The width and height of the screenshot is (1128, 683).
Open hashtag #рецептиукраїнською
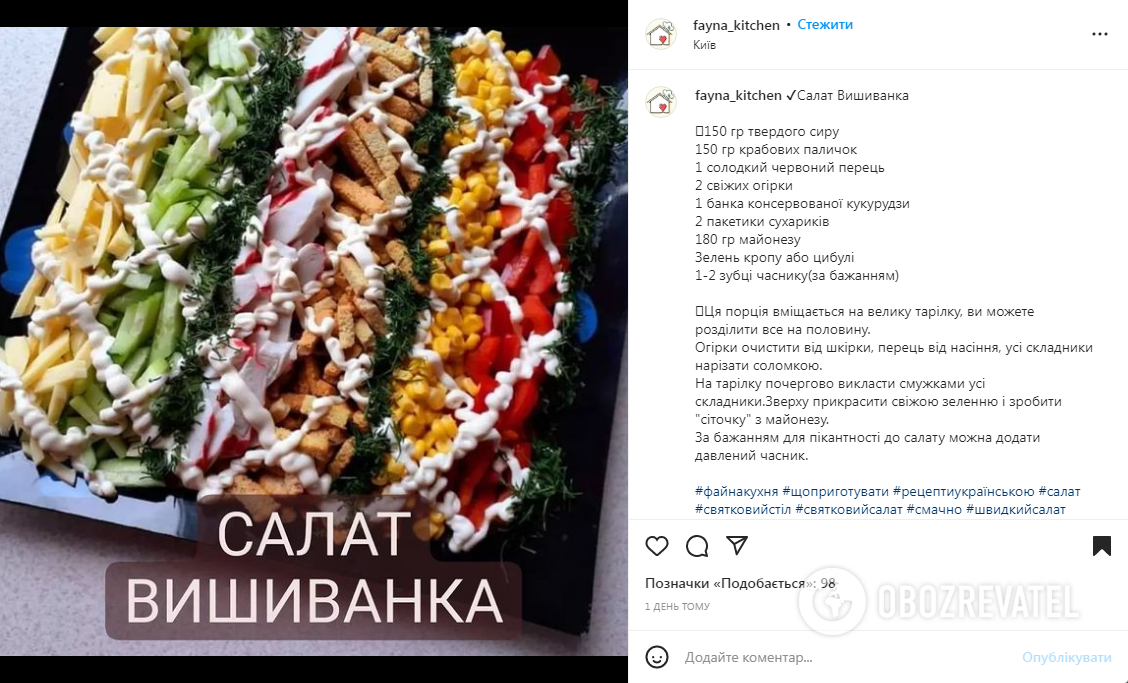click(963, 492)
